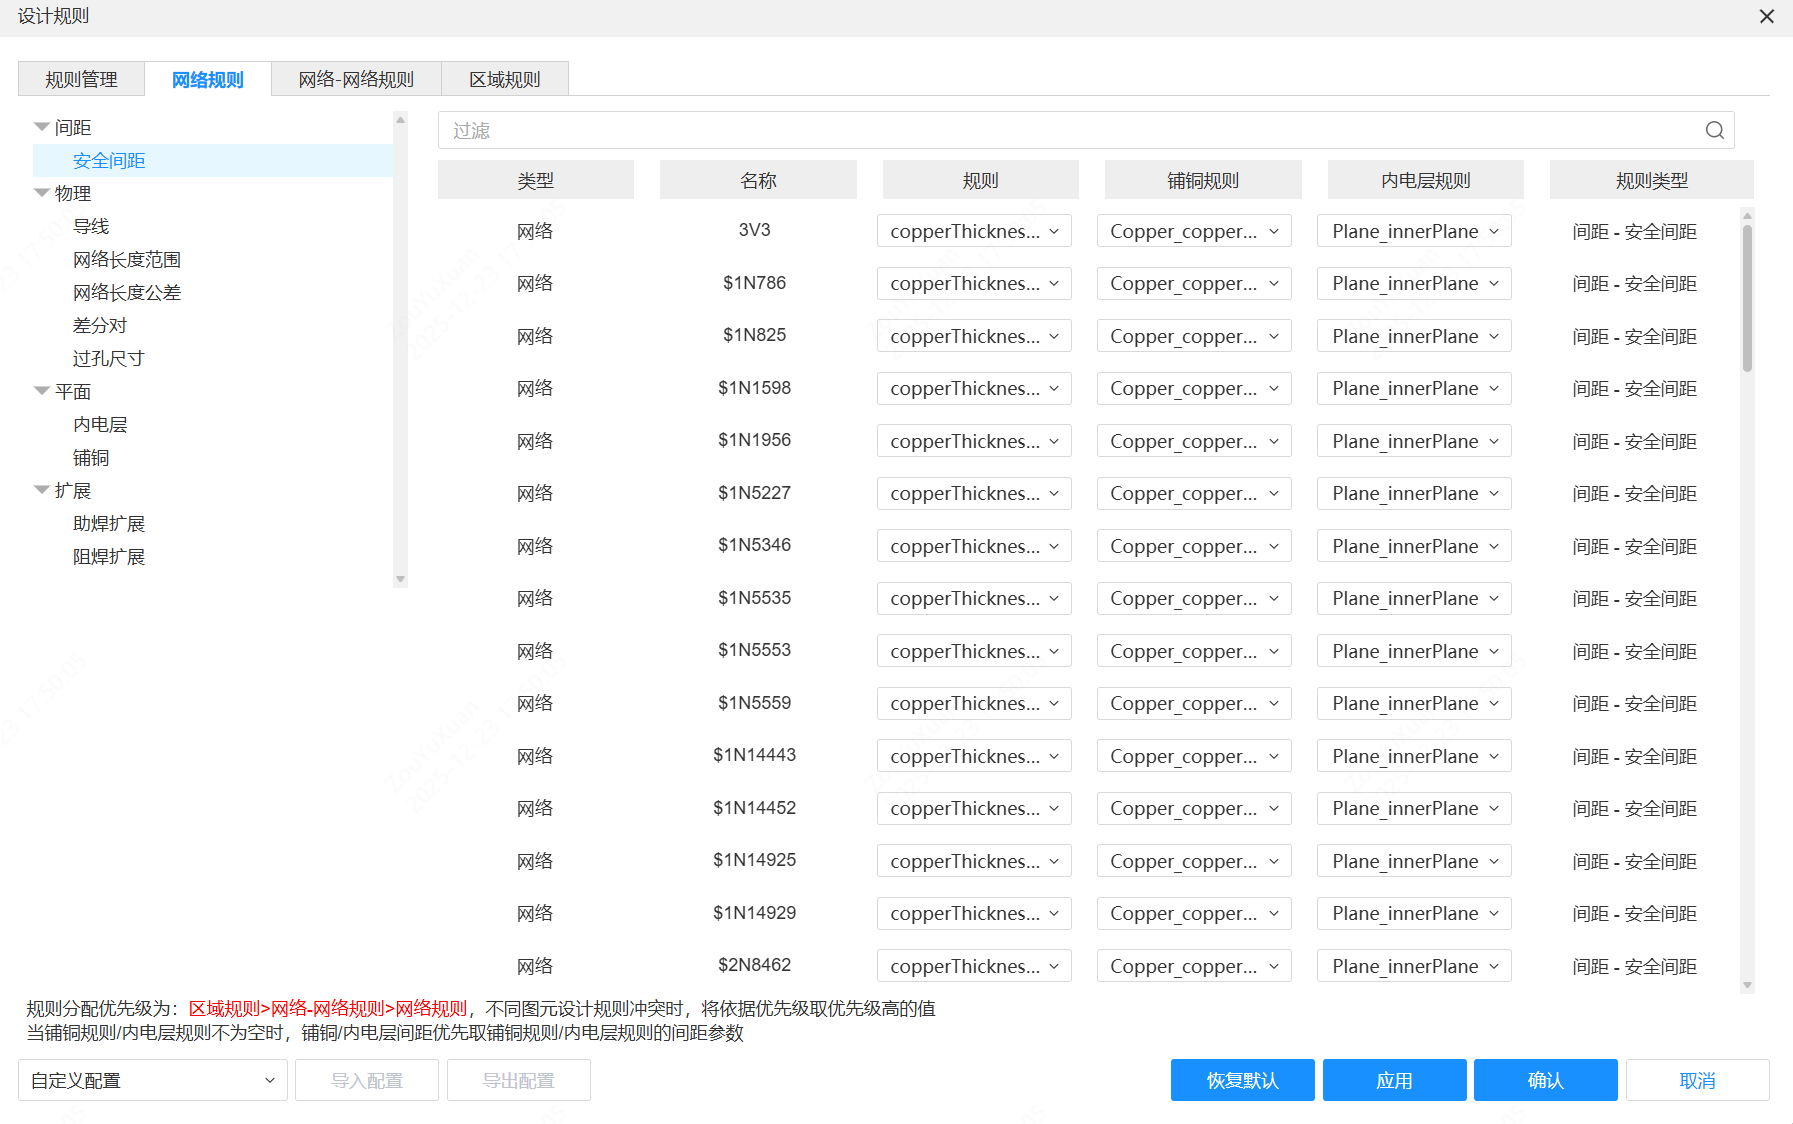Click the scroll-down arrow of the rules table
Screen dimensions: 1793x1124
1747,986
